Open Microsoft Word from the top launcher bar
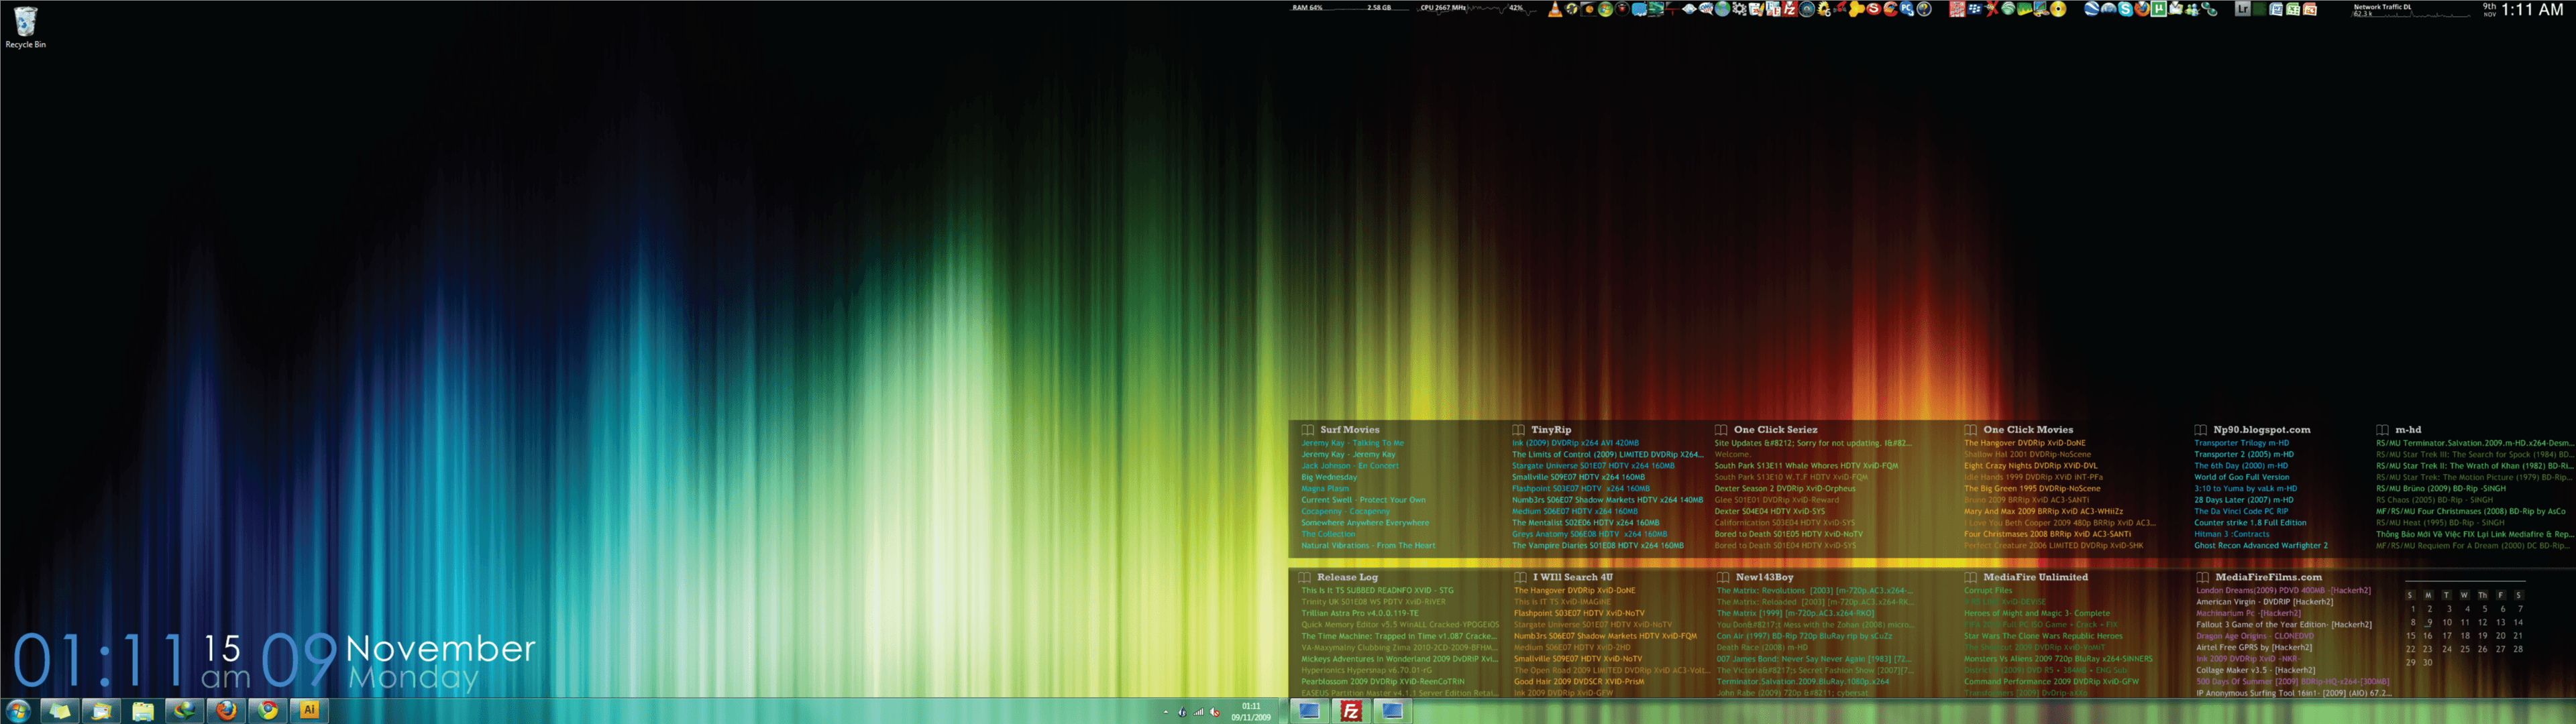The image size is (2576, 724). click(x=2277, y=10)
